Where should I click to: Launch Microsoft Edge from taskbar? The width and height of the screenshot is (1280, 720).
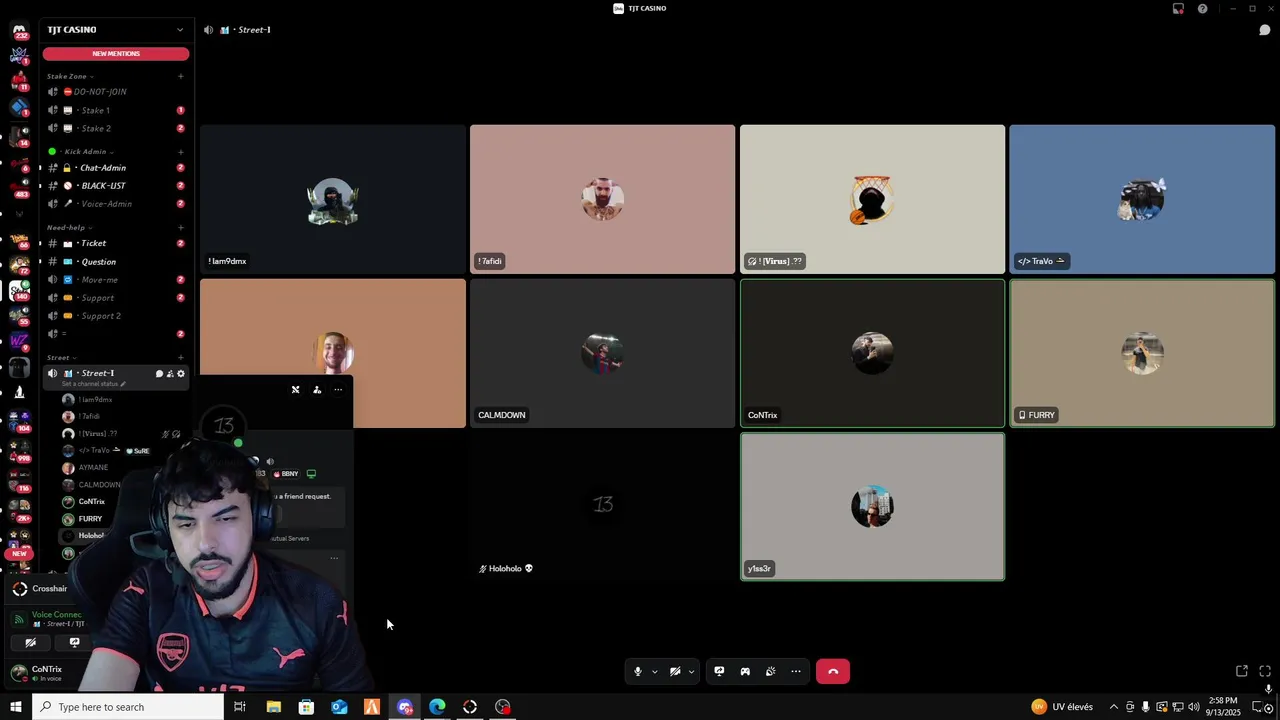[437, 707]
